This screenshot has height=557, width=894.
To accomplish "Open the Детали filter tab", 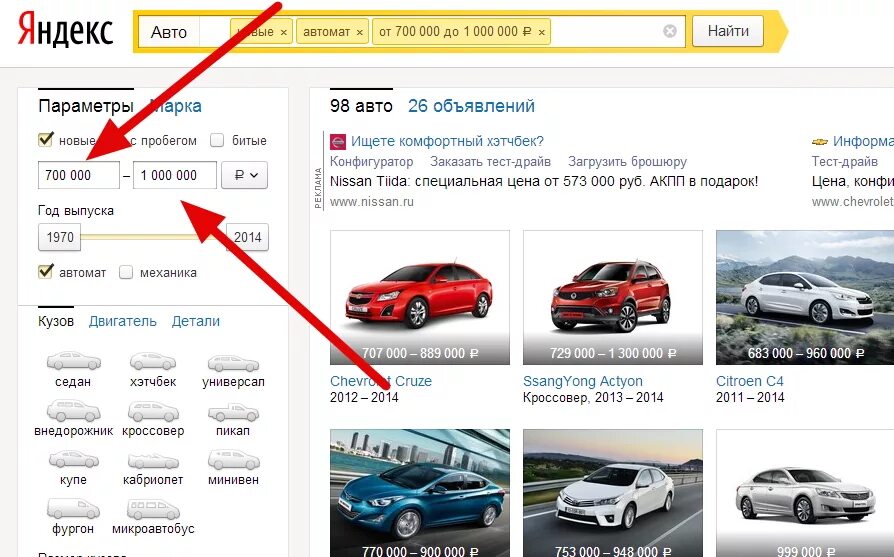I will click(196, 321).
